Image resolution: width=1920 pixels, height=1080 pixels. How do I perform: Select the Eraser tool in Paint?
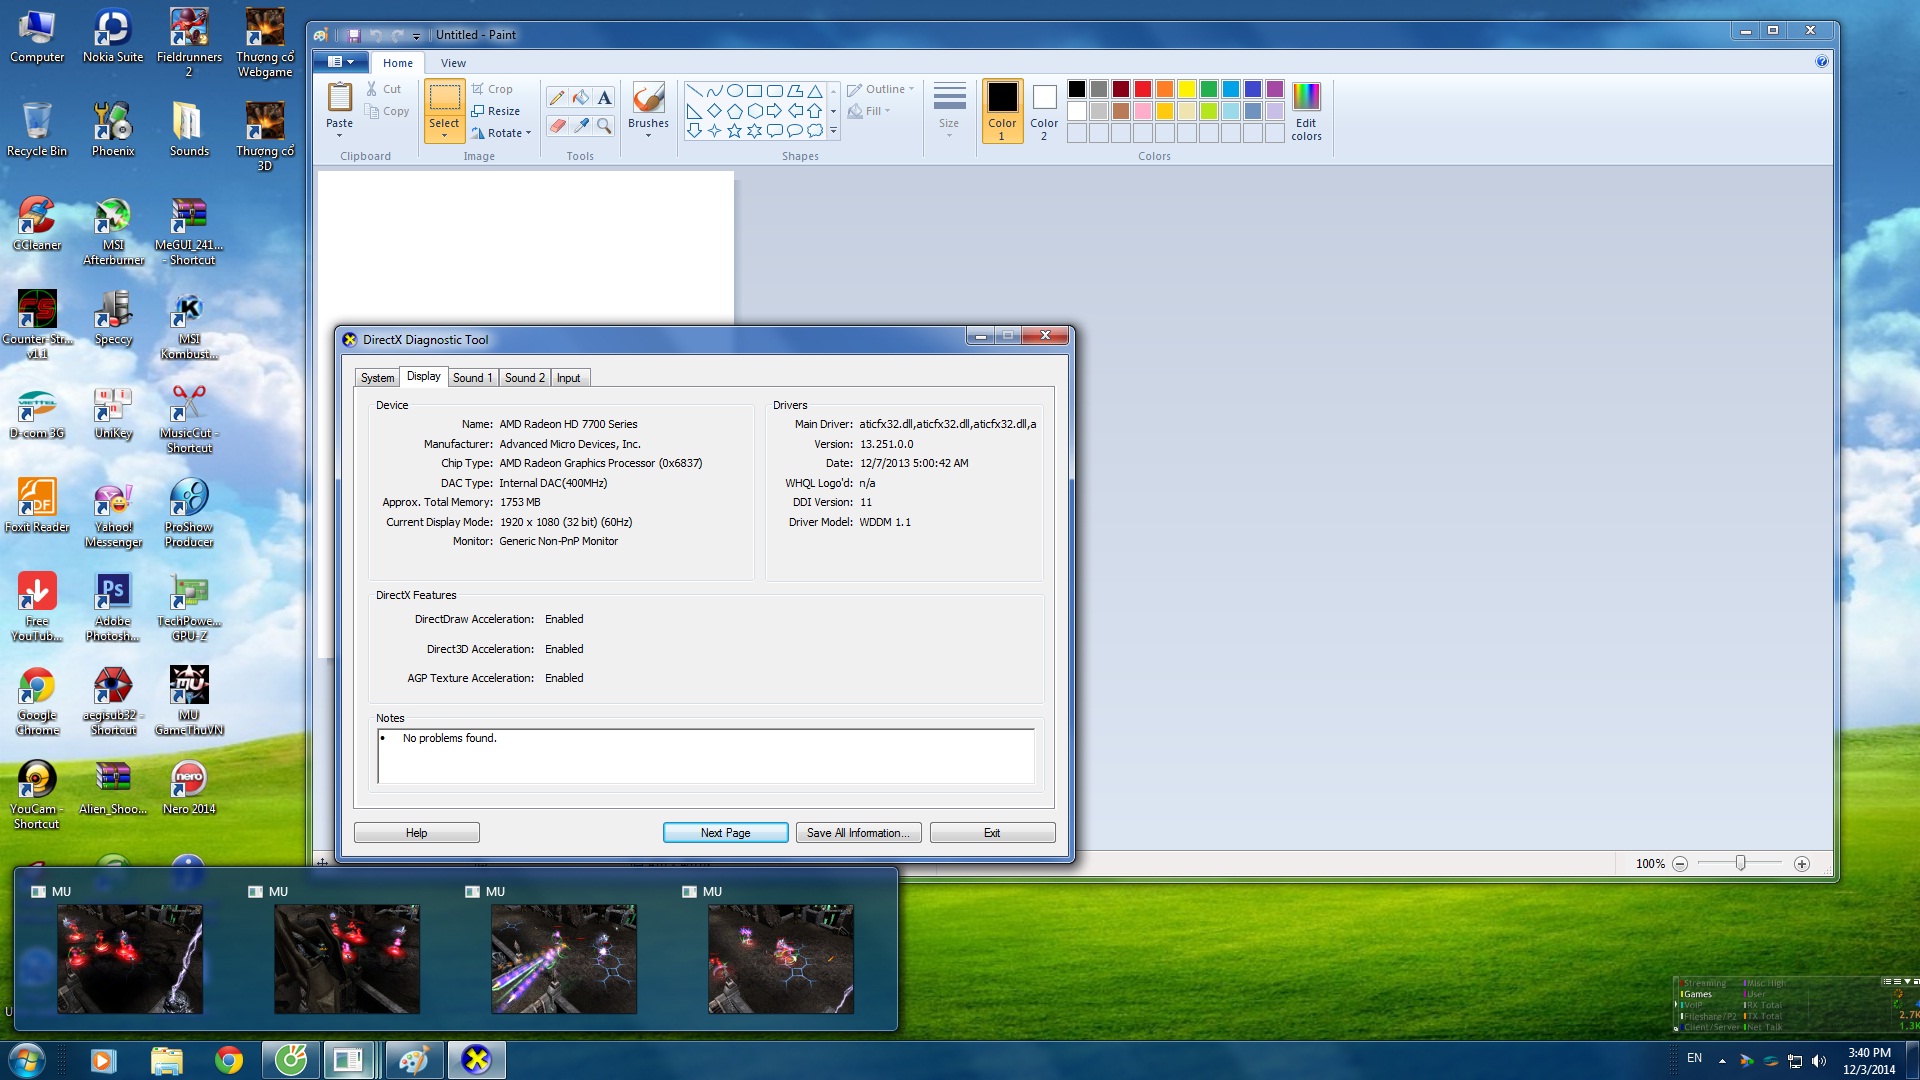(x=557, y=125)
